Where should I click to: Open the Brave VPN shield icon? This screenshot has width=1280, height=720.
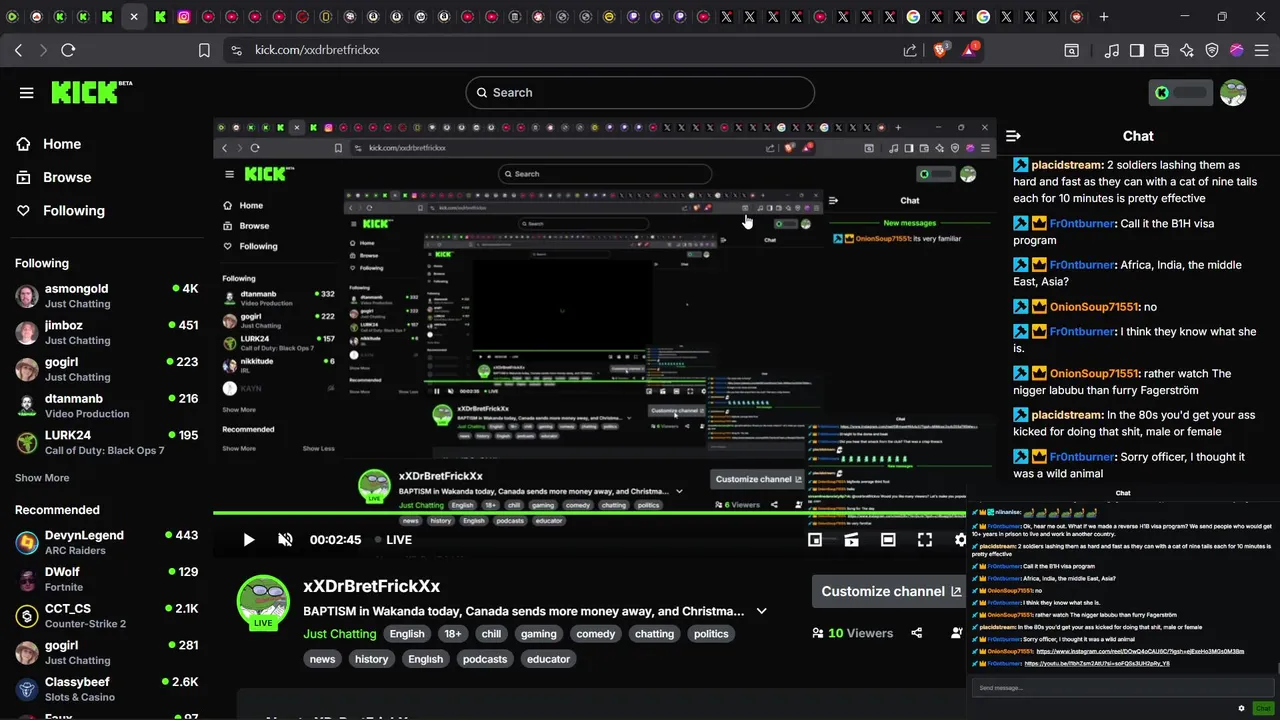pyautogui.click(x=1212, y=50)
